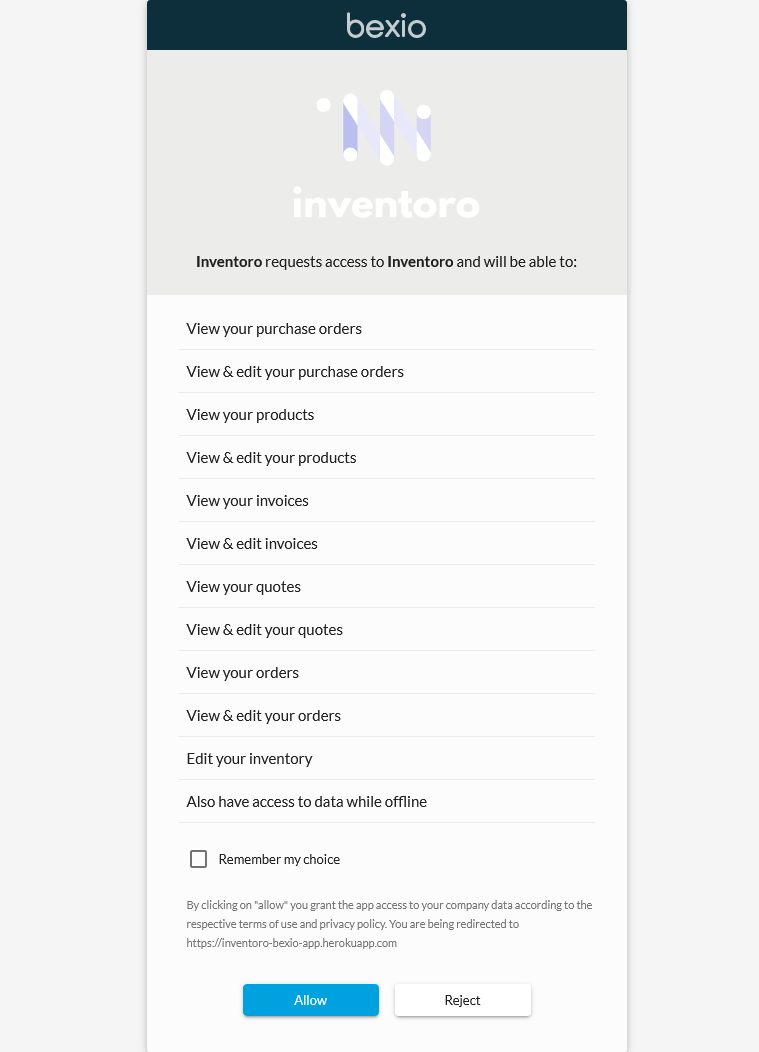
Task: Click the View your products permission
Action: (x=250, y=415)
